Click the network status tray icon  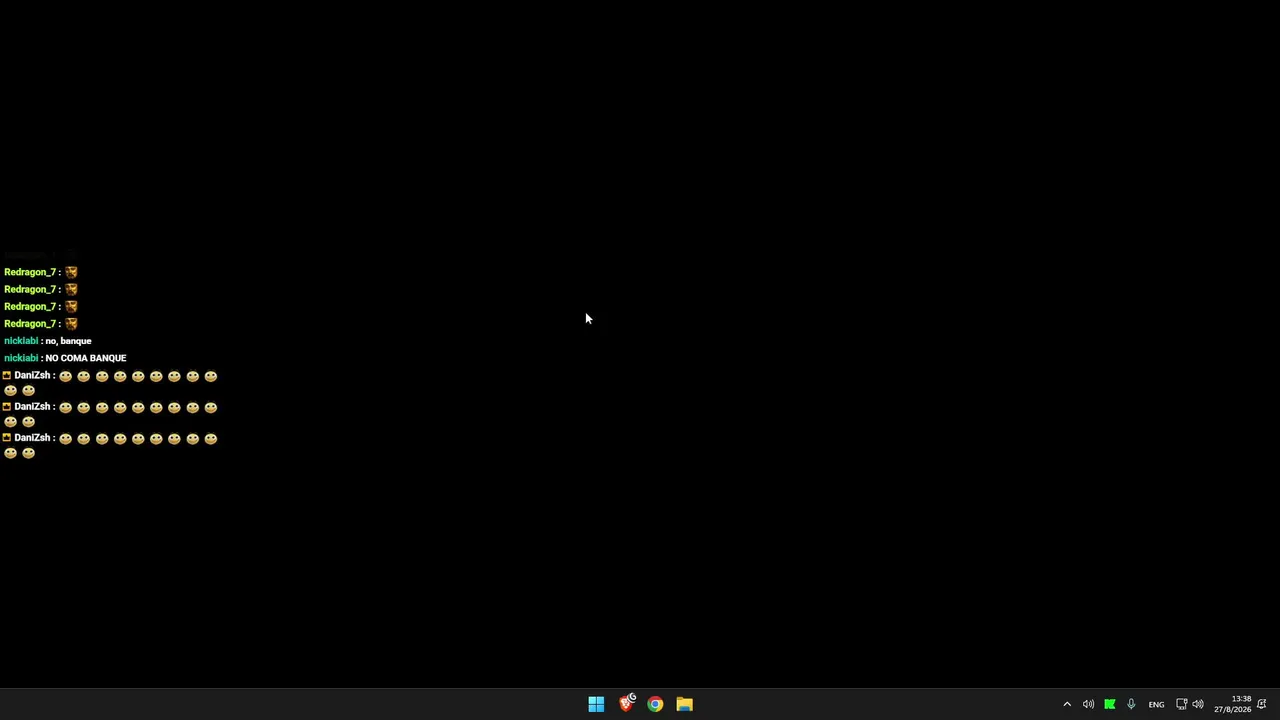(1181, 704)
